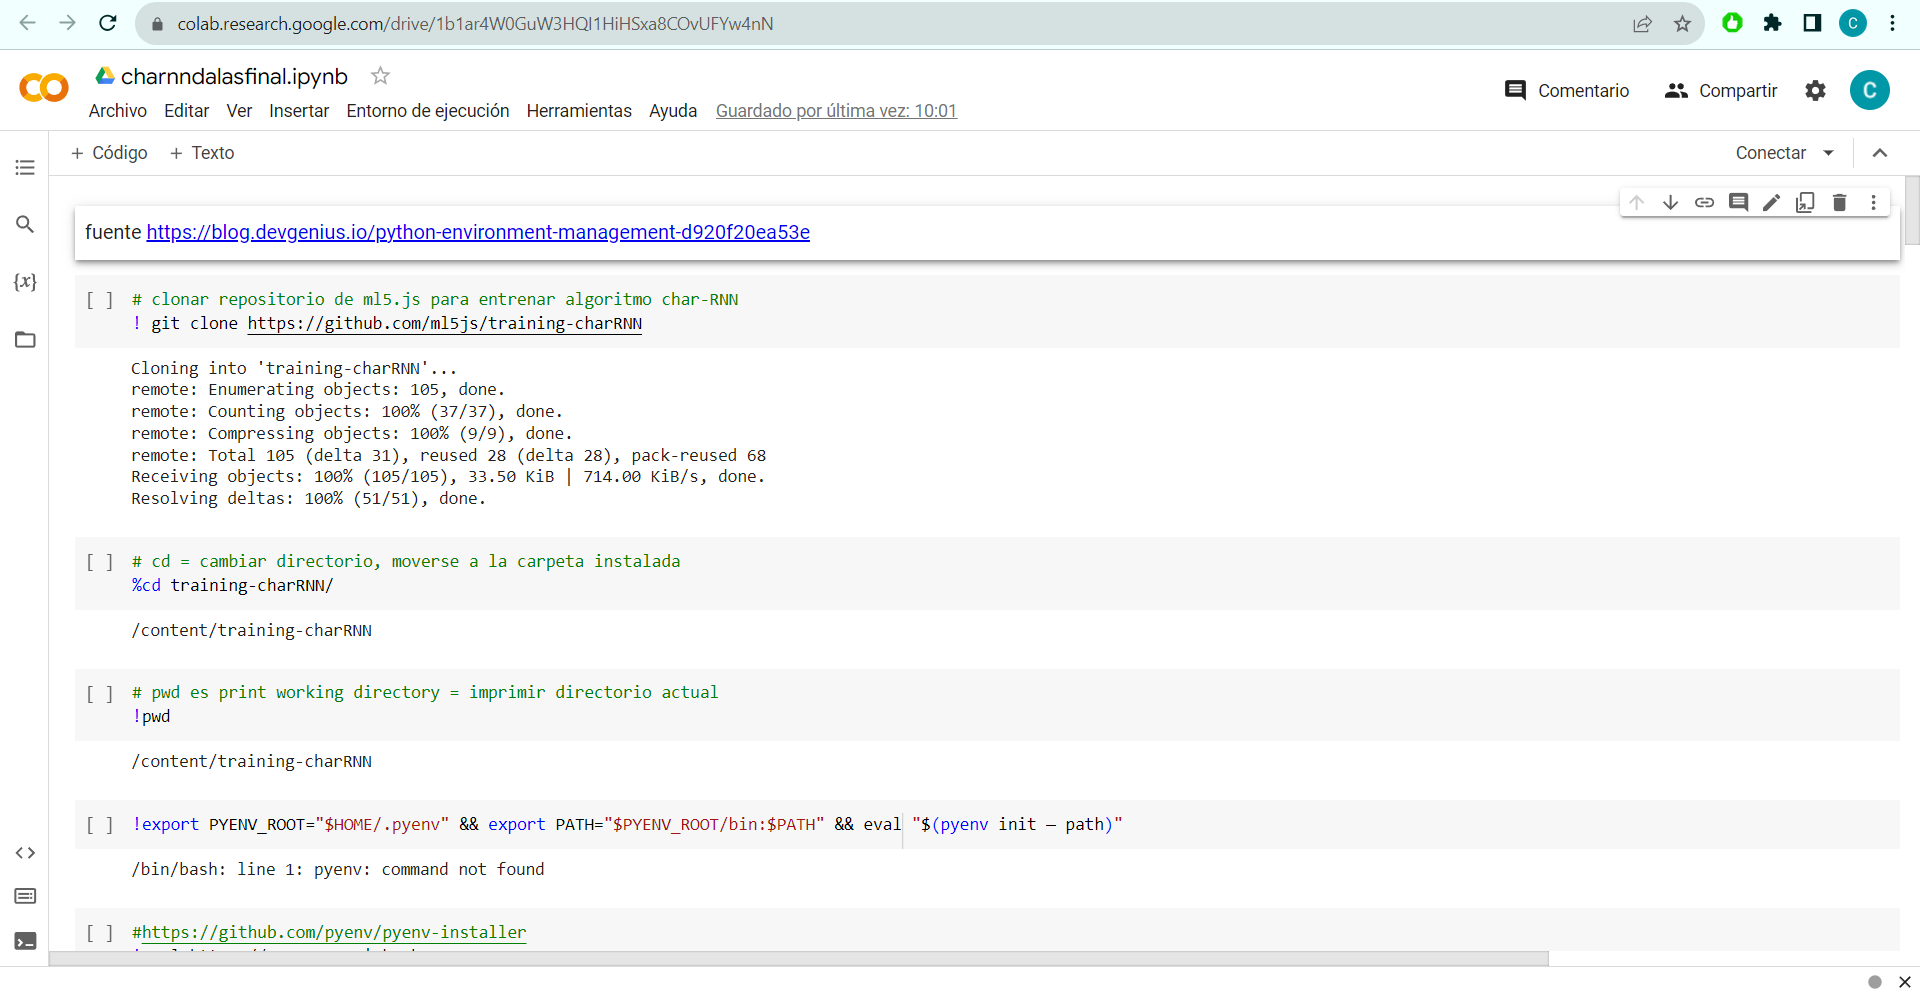The image size is (1920, 993).
Task: Edit text cell with pencil
Action: point(1771,203)
